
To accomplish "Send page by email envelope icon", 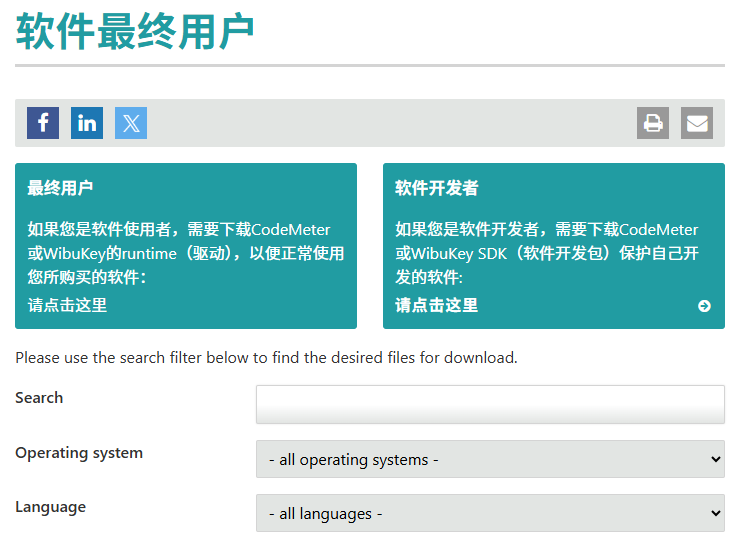I will pyautogui.click(x=697, y=123).
